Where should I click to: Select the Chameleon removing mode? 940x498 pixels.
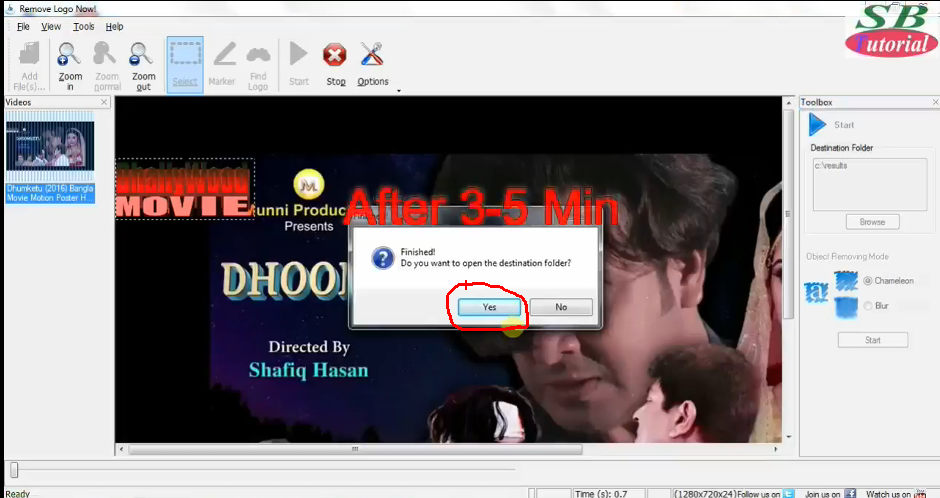[867, 281]
